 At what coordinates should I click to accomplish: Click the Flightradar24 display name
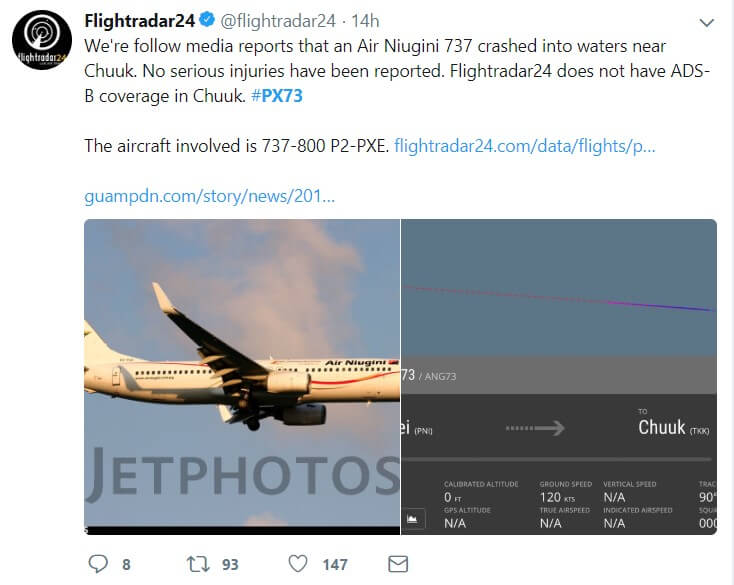pos(139,21)
